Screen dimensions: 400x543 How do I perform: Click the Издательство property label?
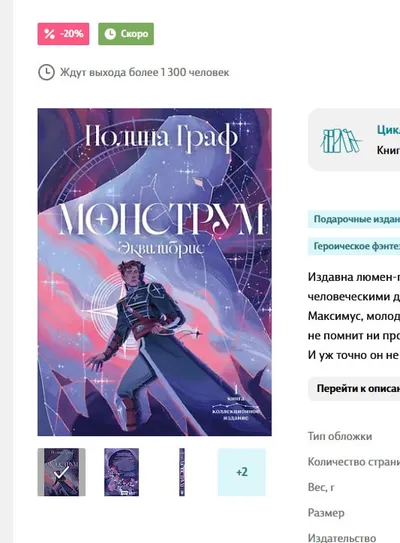(342, 538)
